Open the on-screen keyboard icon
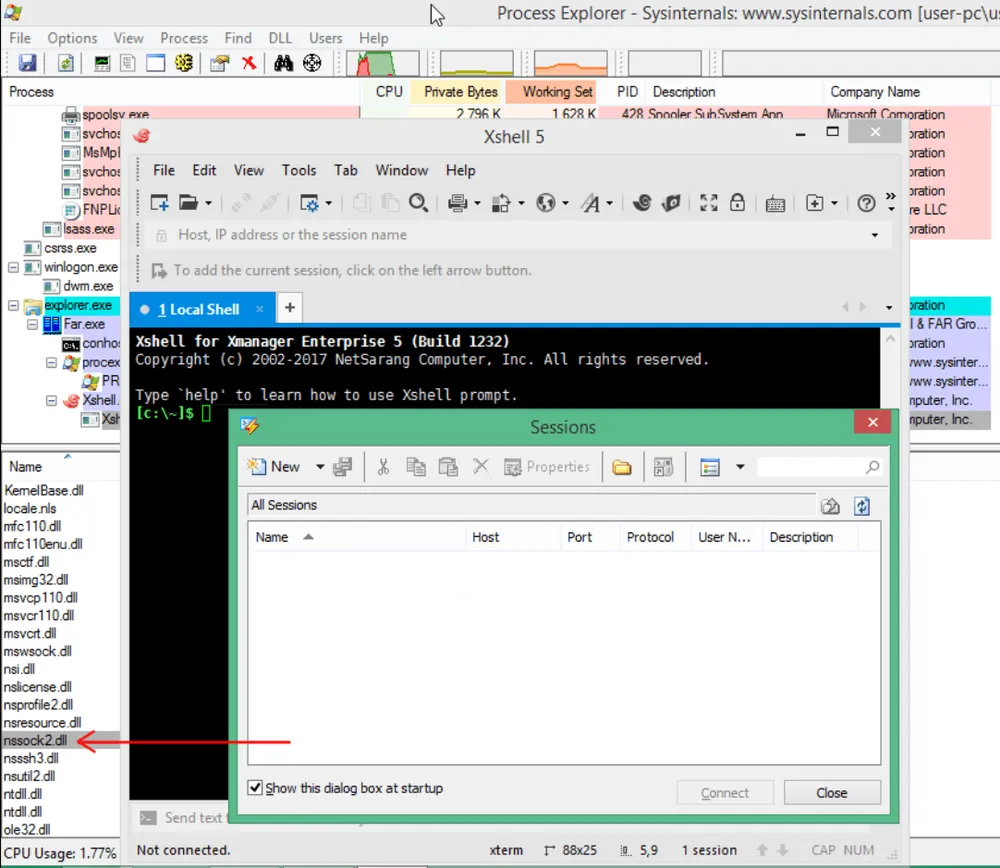 (775, 203)
